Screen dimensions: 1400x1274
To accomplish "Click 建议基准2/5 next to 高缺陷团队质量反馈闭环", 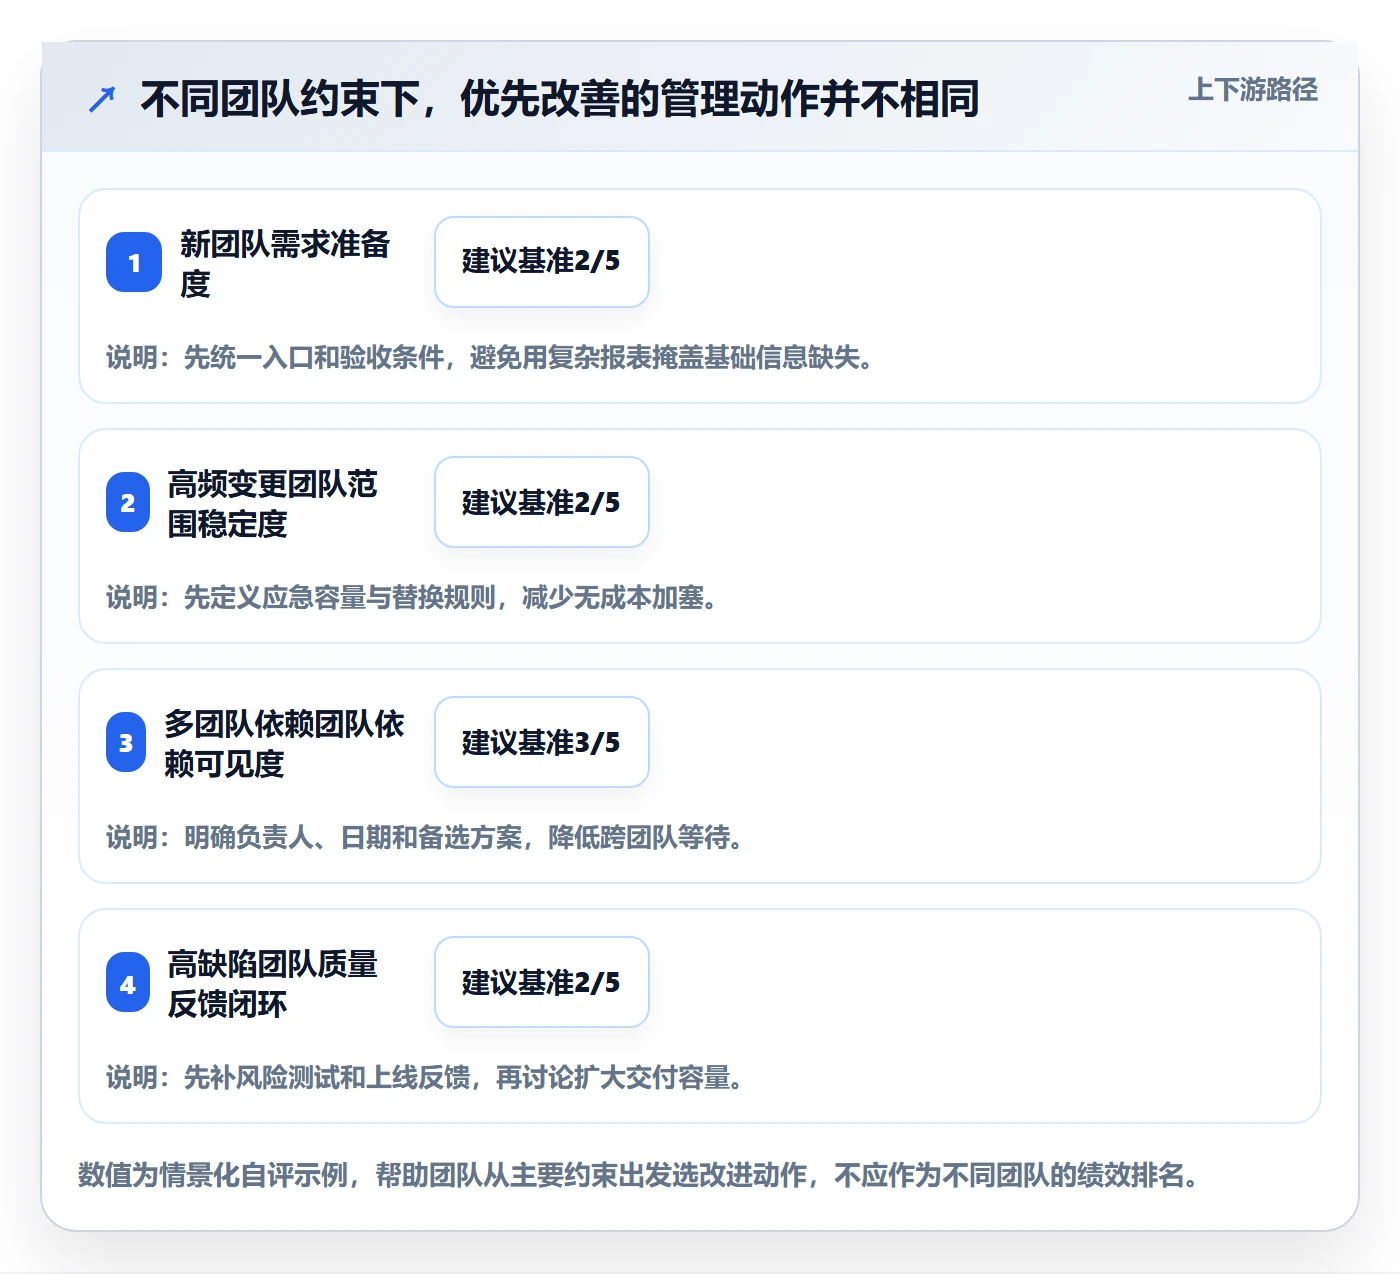I will click(x=542, y=982).
